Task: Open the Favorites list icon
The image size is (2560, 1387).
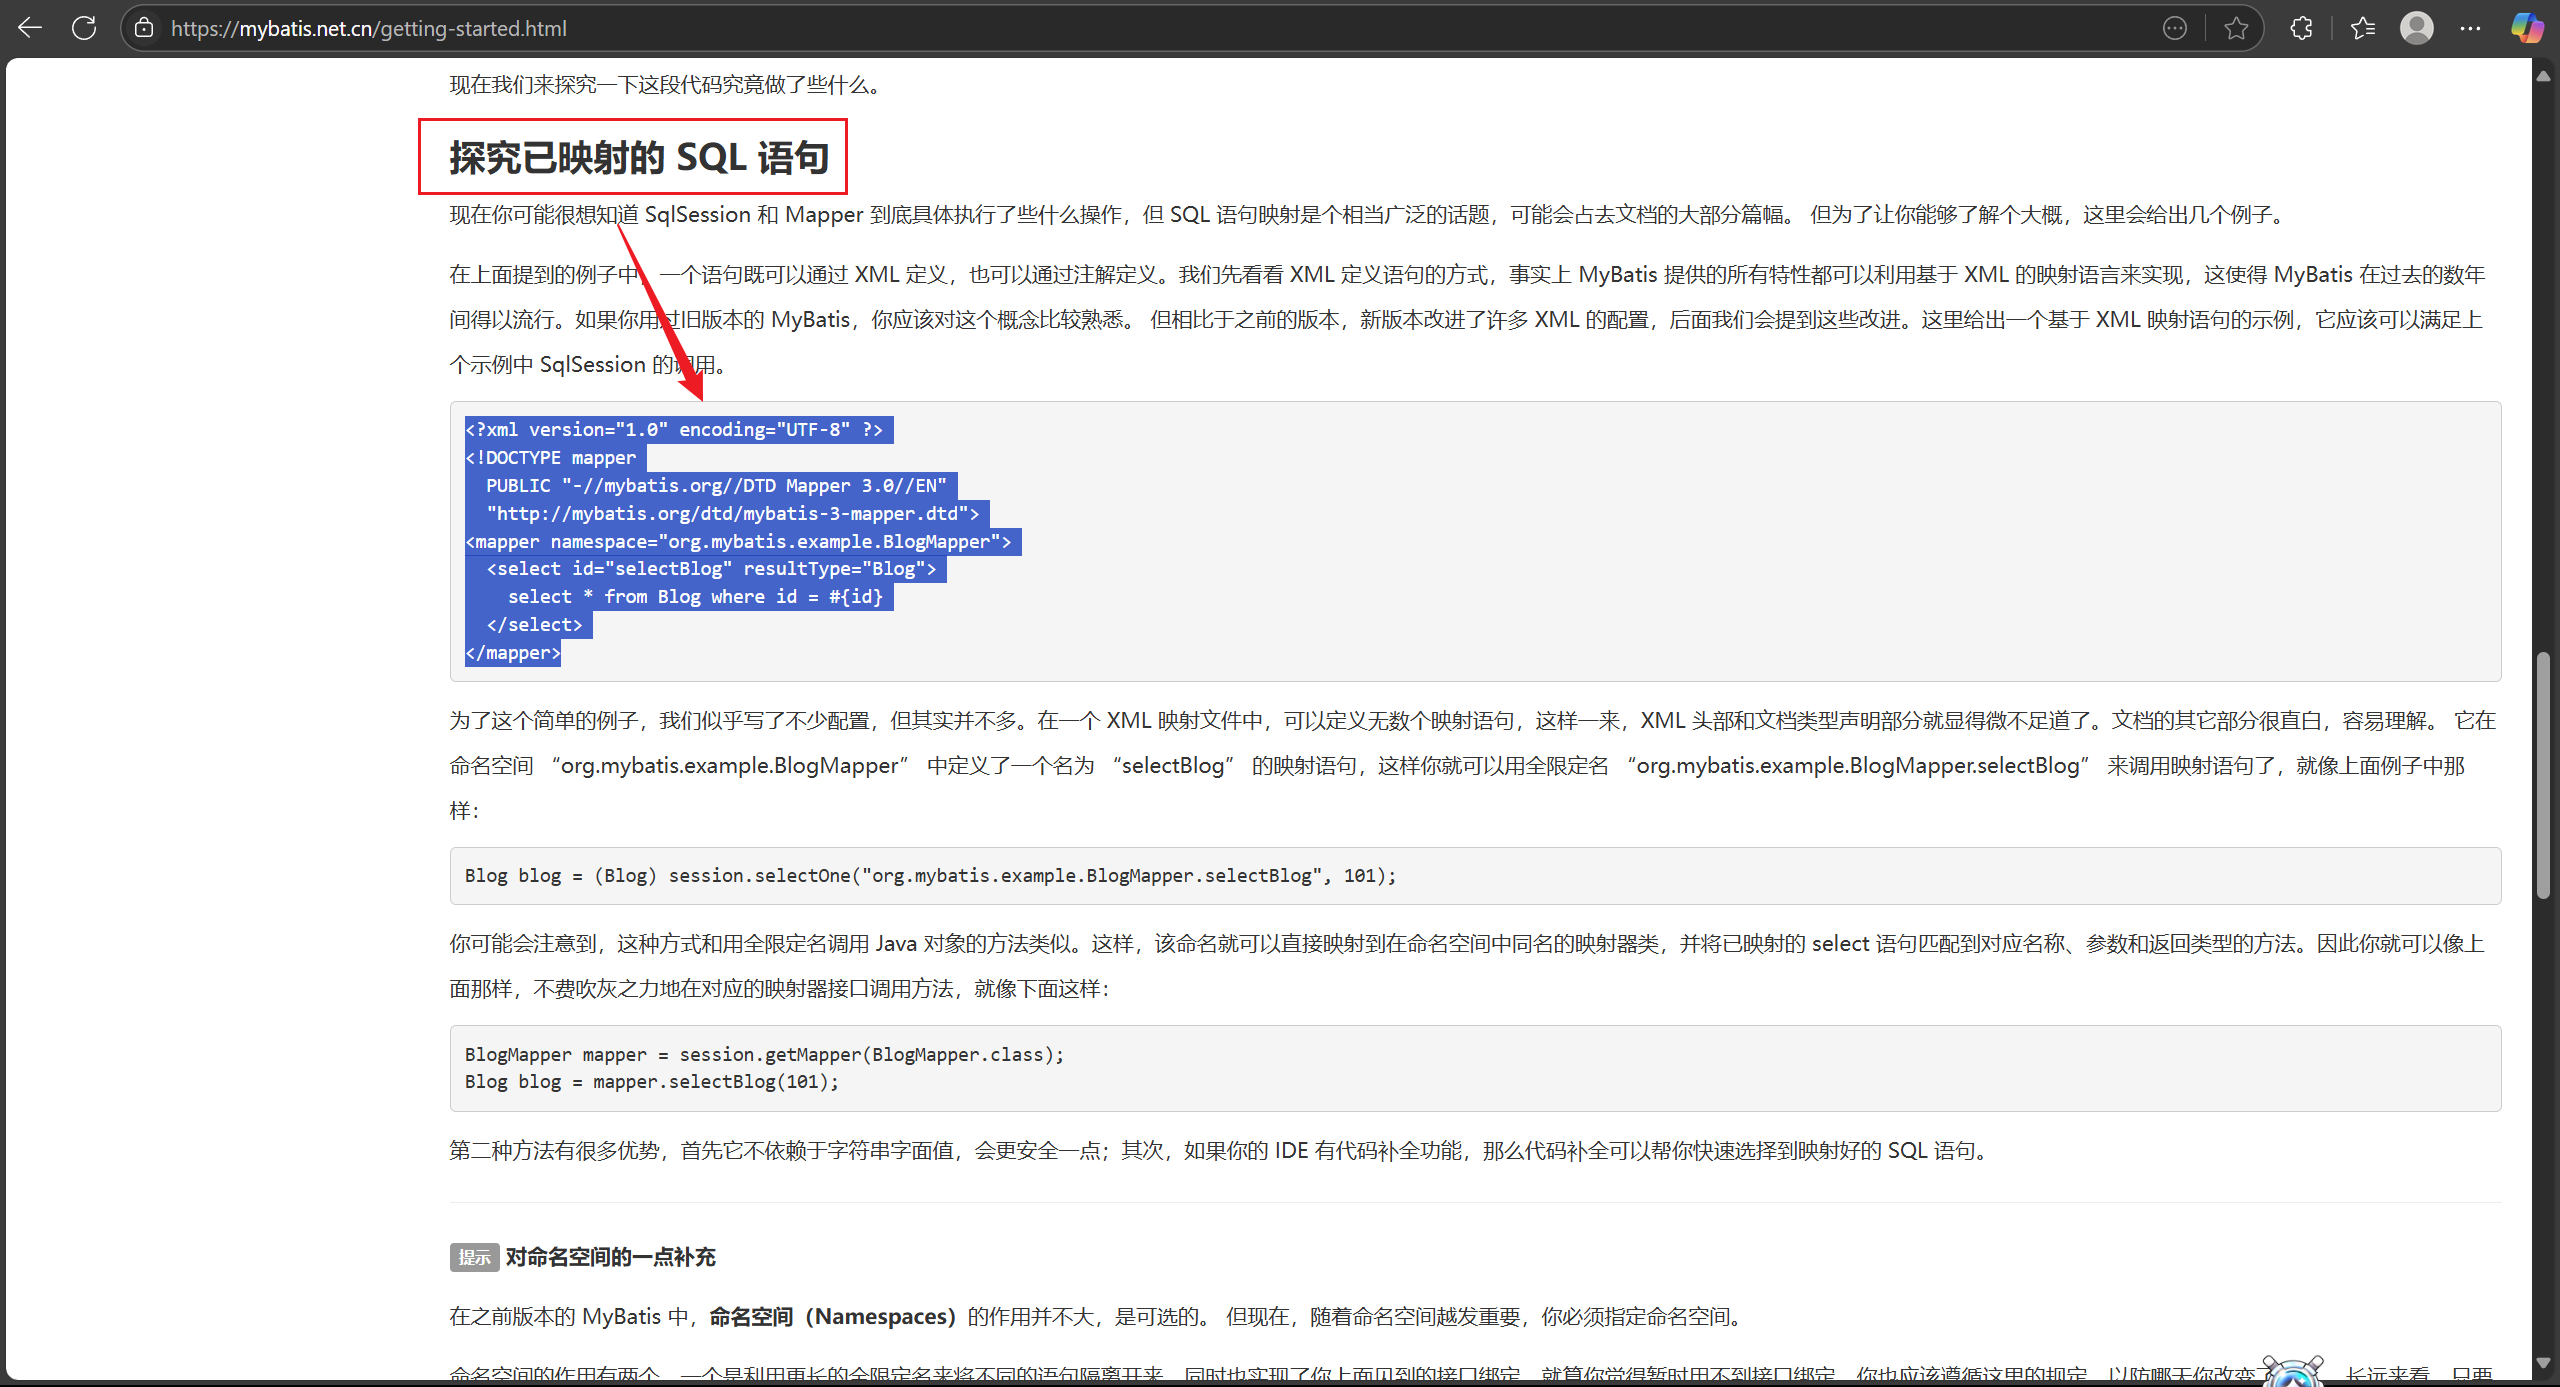Action: coord(2363,28)
